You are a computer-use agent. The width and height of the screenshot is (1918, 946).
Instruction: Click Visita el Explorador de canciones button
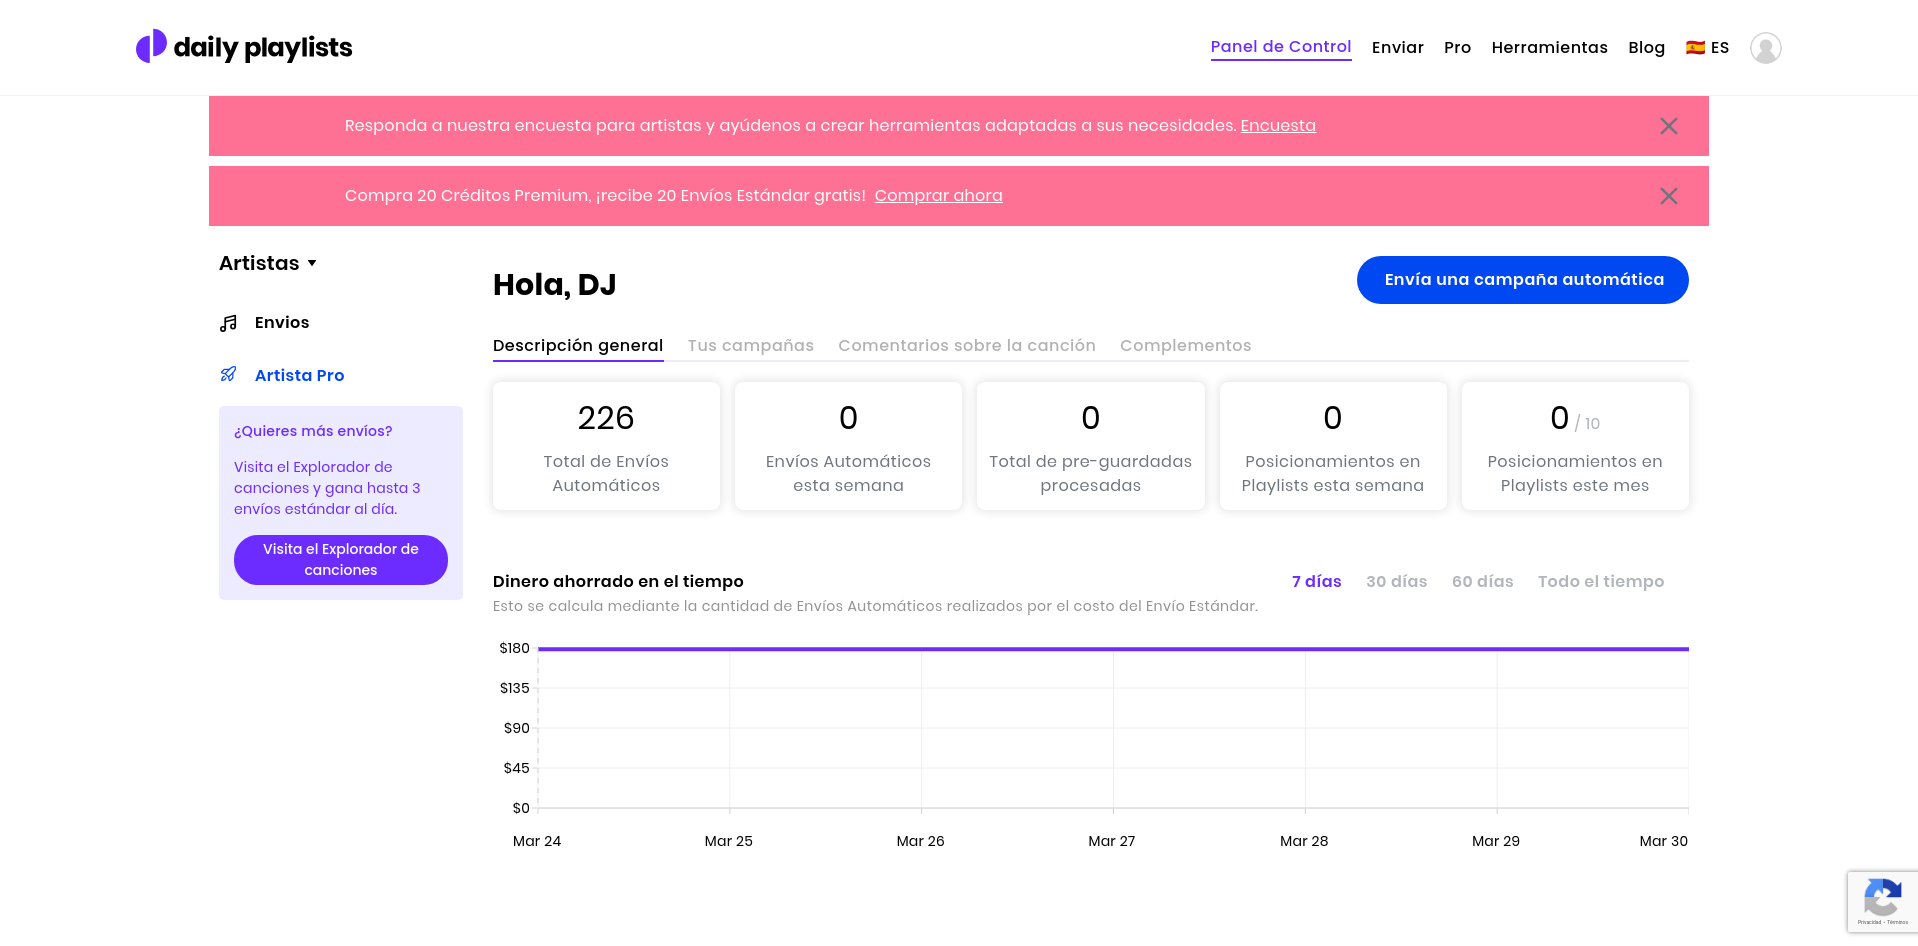[340, 560]
